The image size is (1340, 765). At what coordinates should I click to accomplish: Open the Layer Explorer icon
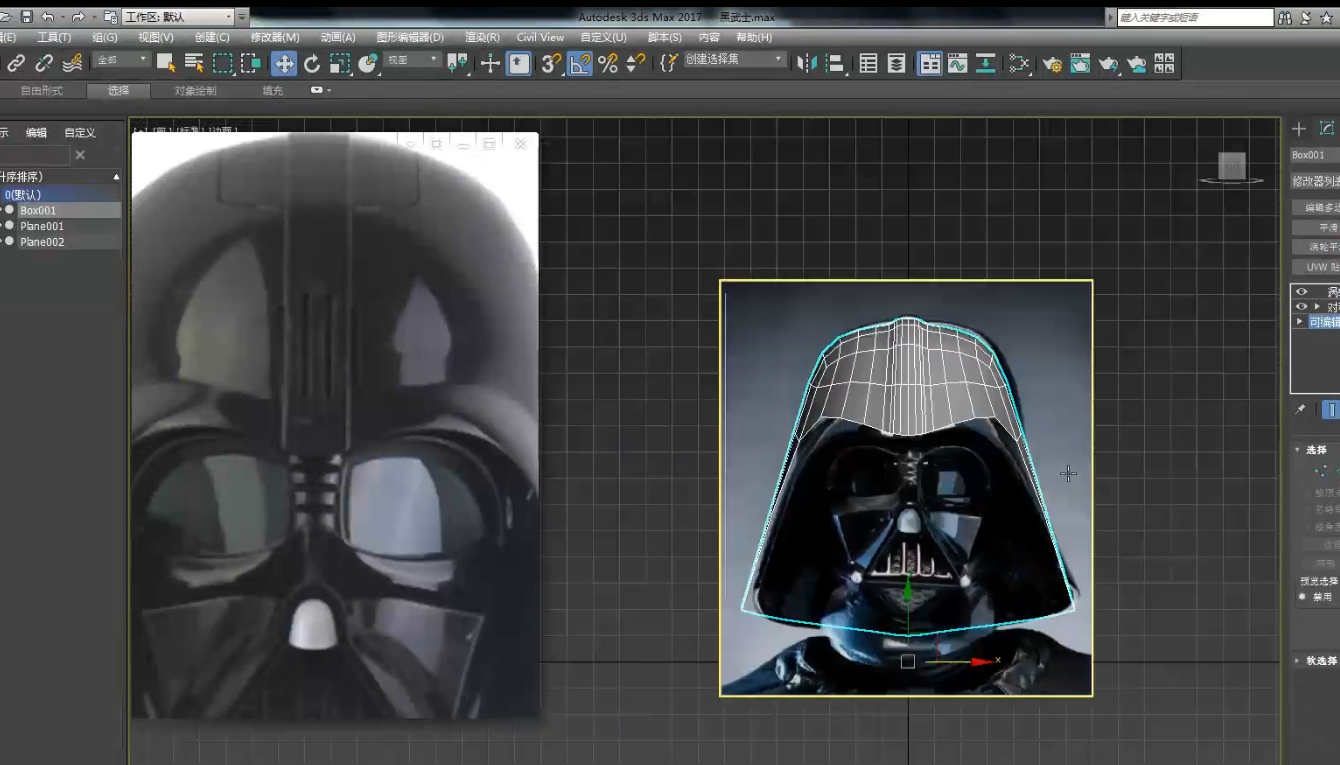click(x=896, y=63)
